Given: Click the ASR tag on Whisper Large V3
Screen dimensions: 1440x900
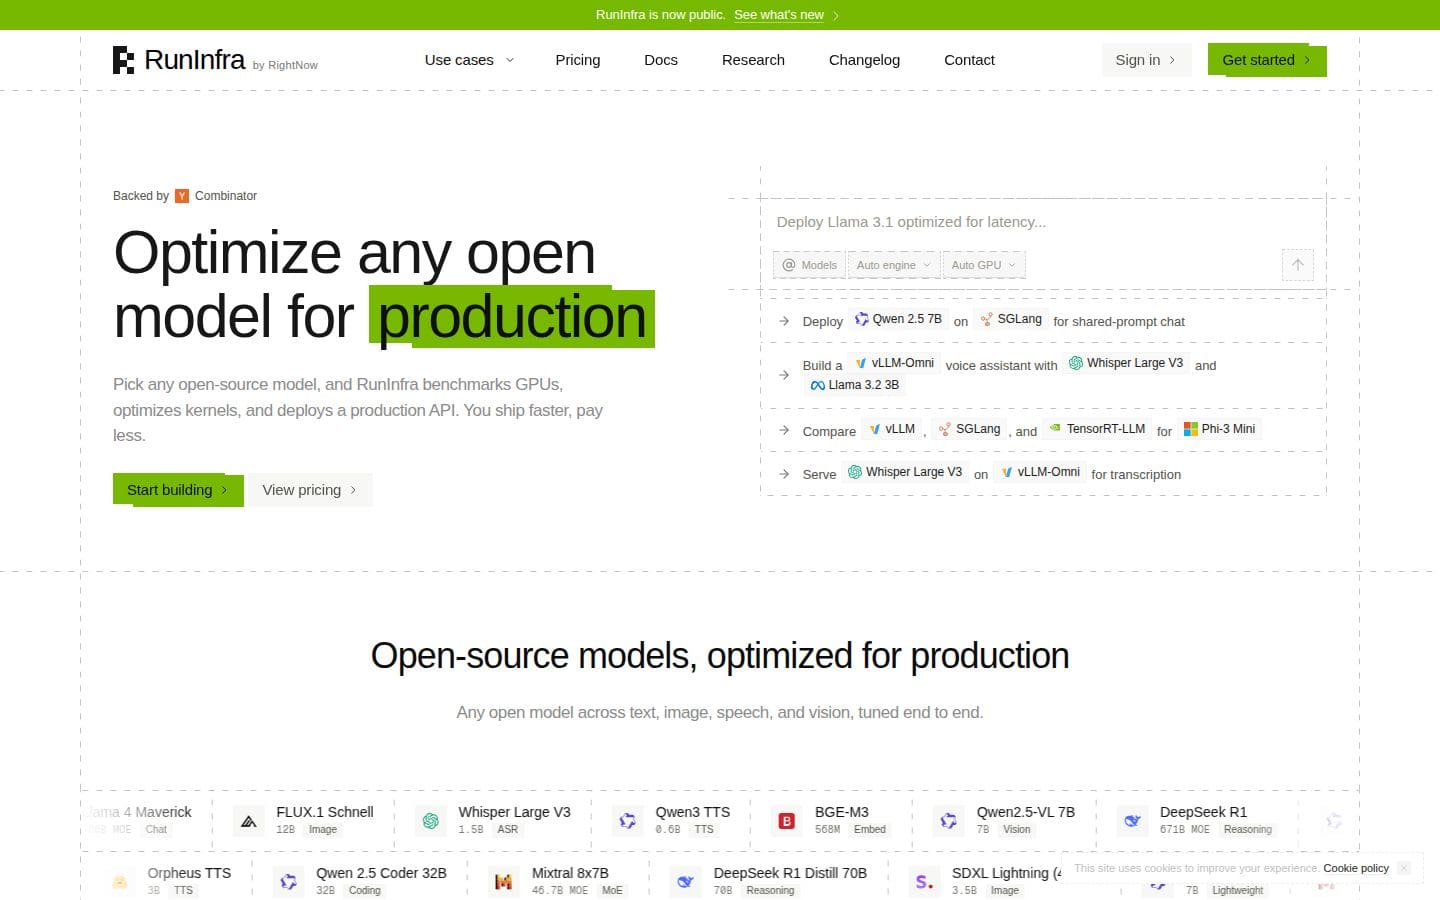Looking at the screenshot, I should click(508, 830).
